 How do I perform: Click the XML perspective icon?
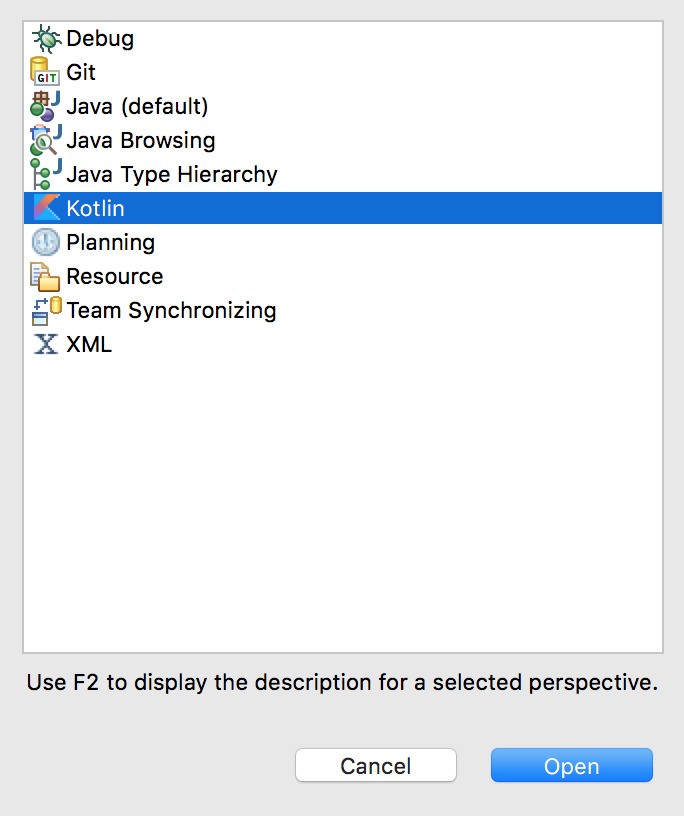click(x=45, y=344)
